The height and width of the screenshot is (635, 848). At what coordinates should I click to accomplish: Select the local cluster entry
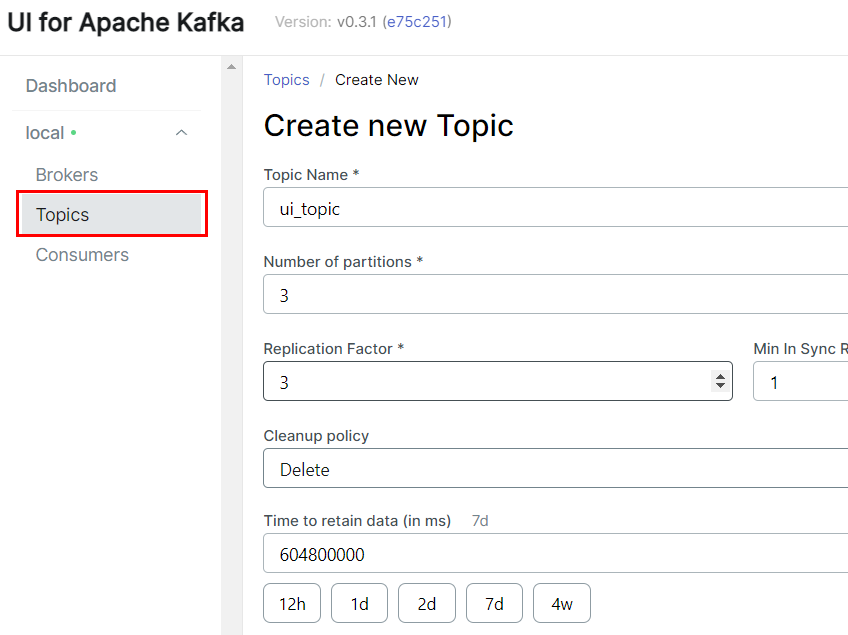(45, 133)
